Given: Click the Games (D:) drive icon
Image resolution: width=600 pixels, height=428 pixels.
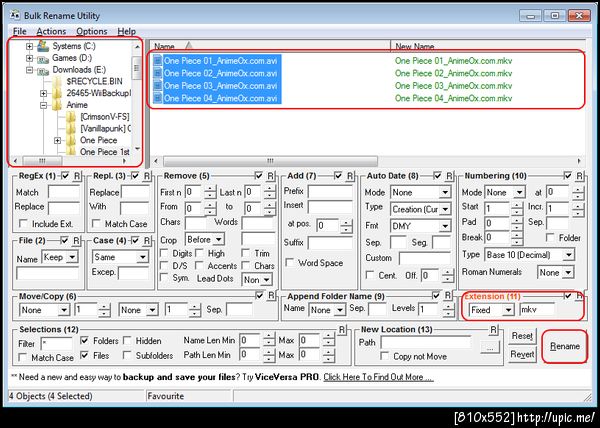Looking at the screenshot, I should [x=43, y=59].
